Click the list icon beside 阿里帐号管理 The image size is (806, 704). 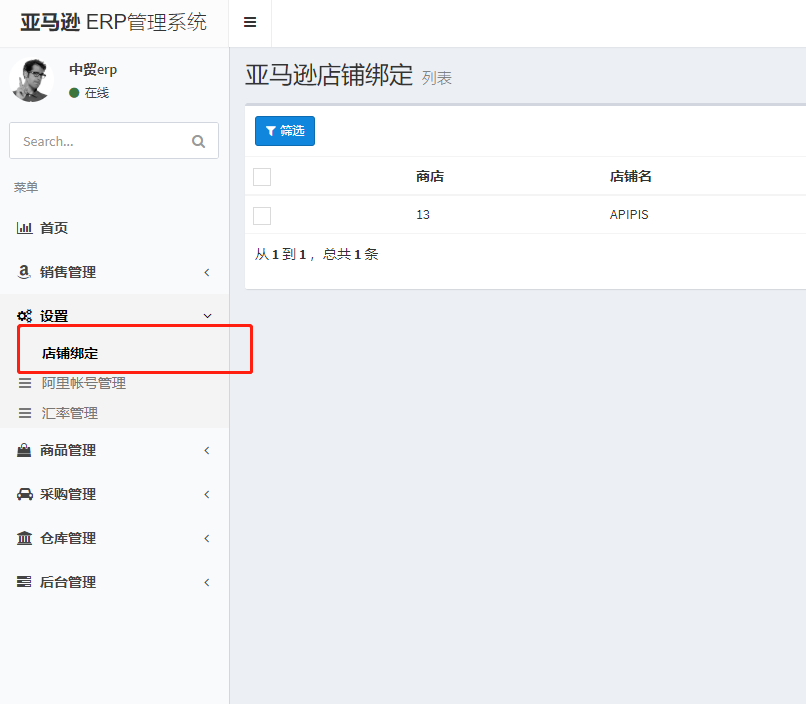[x=25, y=383]
